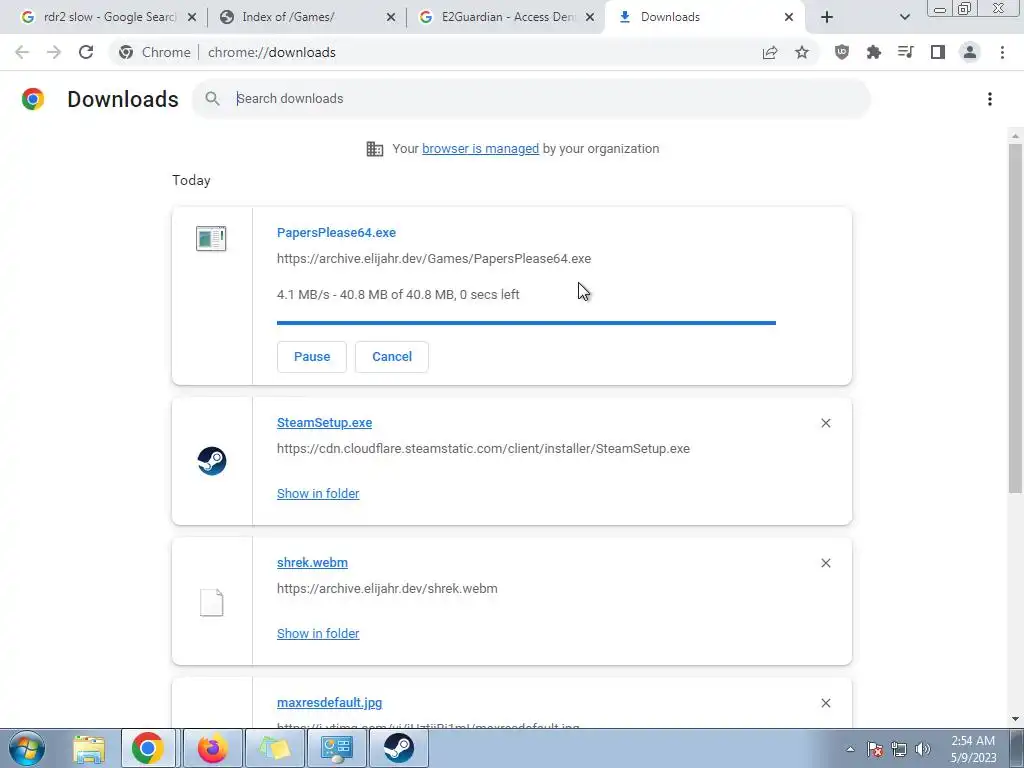
Task: Click the taskbar clock showing 2:54 AM
Action: (x=973, y=749)
